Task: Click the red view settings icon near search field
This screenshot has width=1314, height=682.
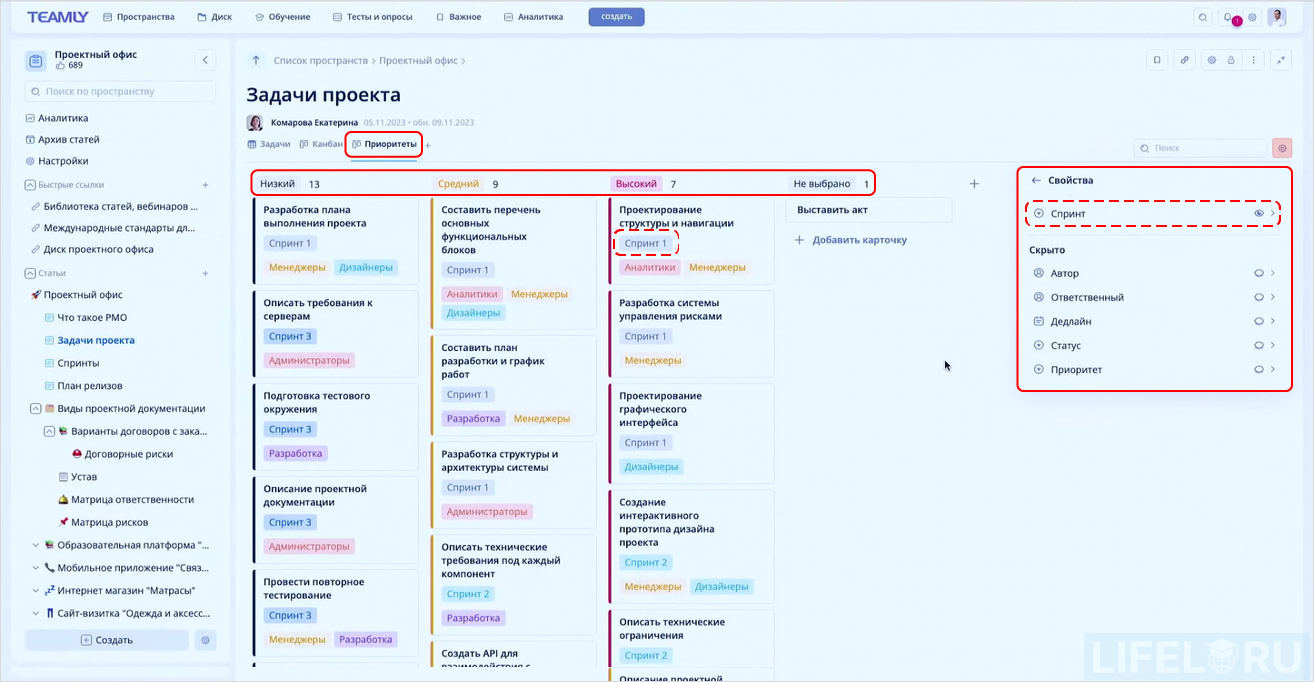Action: coord(1282,147)
